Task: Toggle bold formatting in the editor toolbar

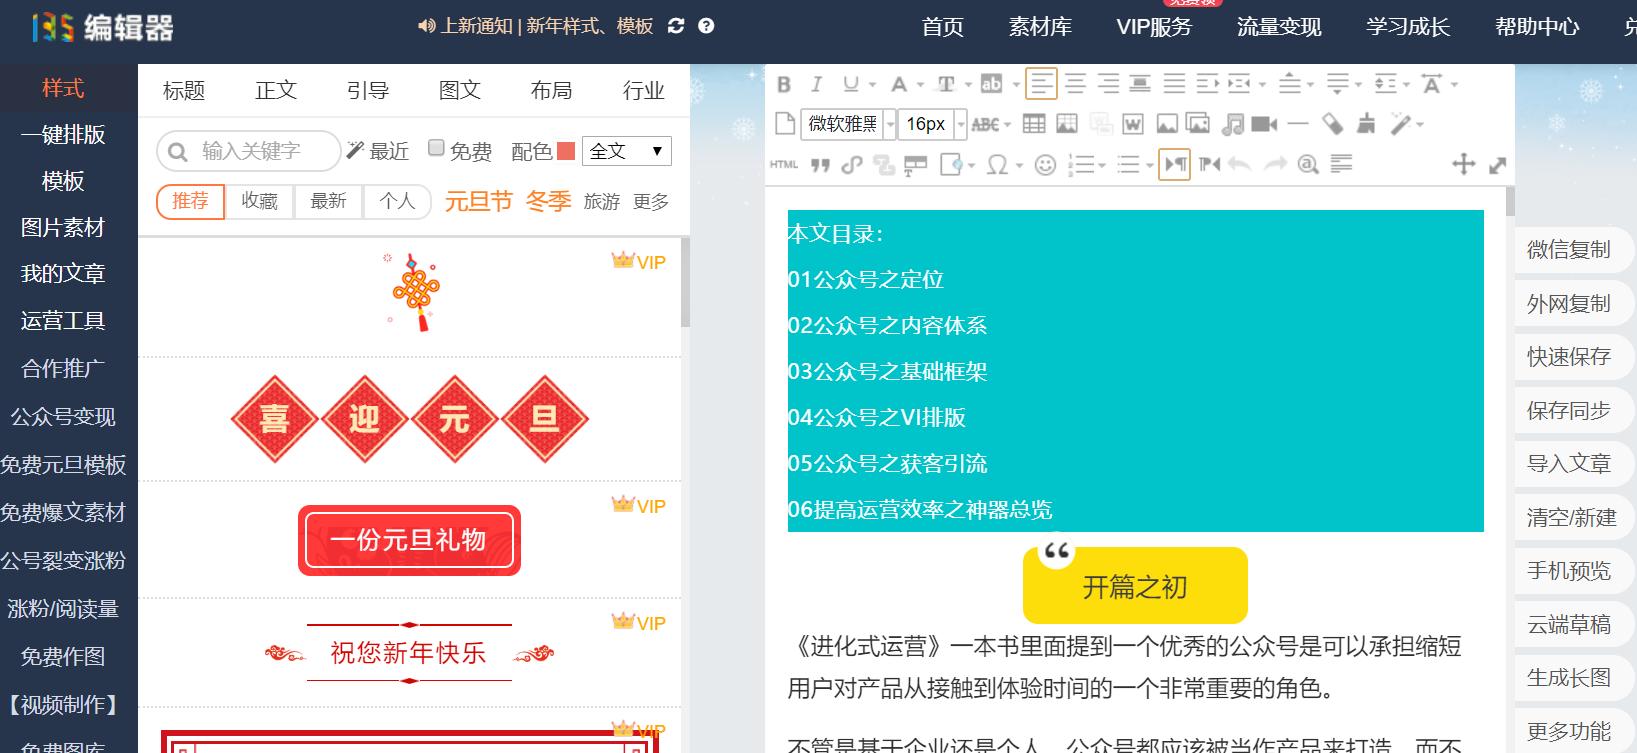Action: [x=784, y=84]
